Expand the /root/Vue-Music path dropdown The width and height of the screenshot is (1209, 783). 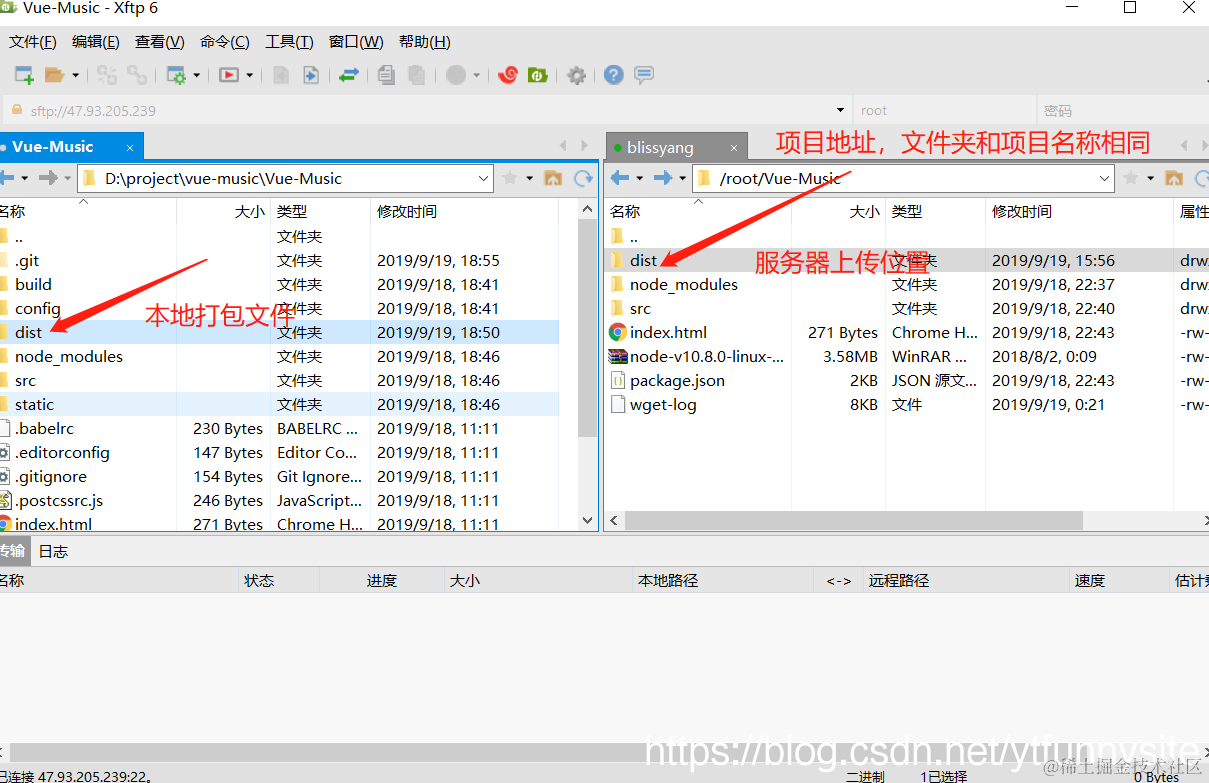[1105, 178]
